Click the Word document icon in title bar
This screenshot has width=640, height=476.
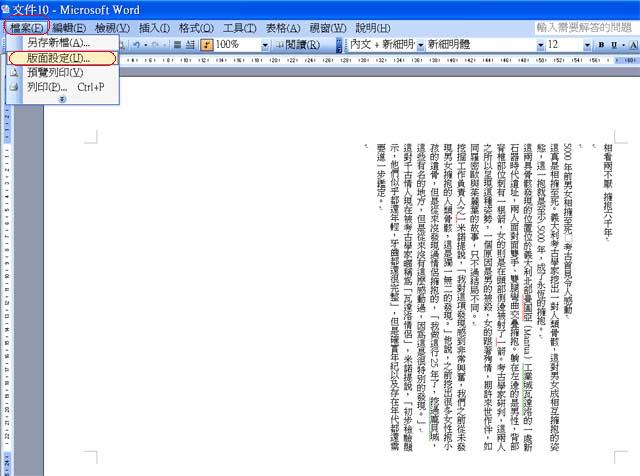[6, 9]
